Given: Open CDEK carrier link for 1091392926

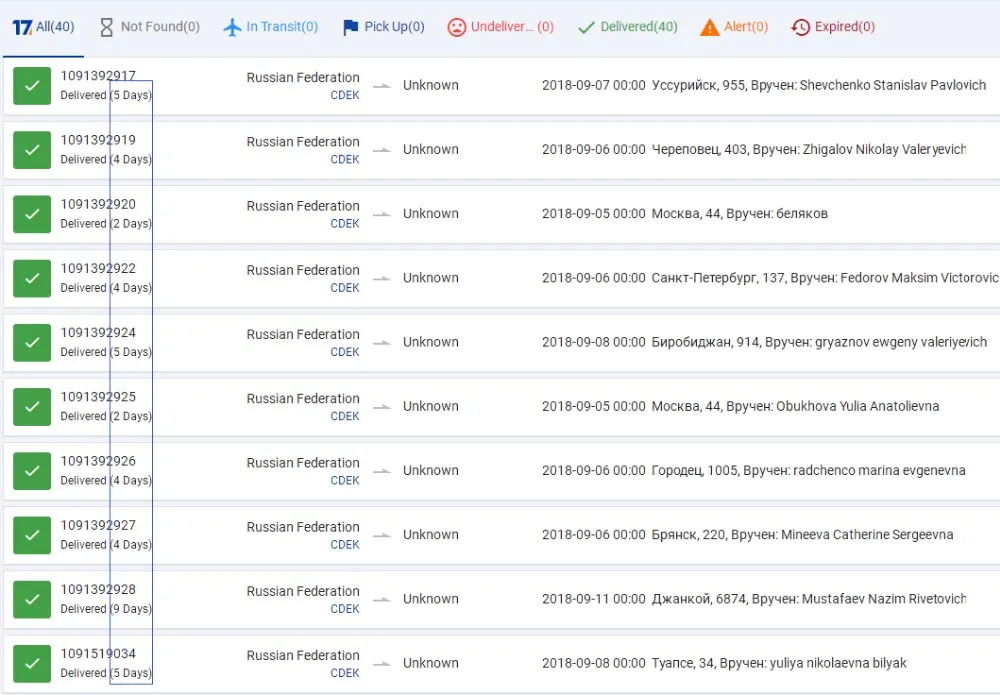Looking at the screenshot, I should click(345, 480).
